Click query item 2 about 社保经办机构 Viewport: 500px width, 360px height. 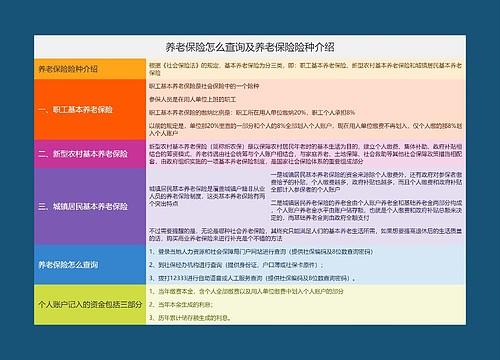pos(236,265)
